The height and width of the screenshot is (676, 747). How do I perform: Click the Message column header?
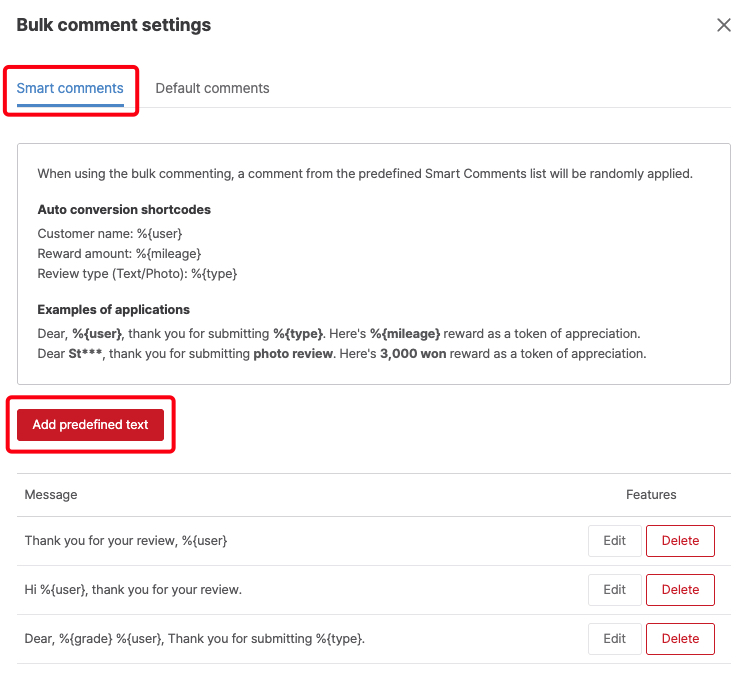point(51,495)
